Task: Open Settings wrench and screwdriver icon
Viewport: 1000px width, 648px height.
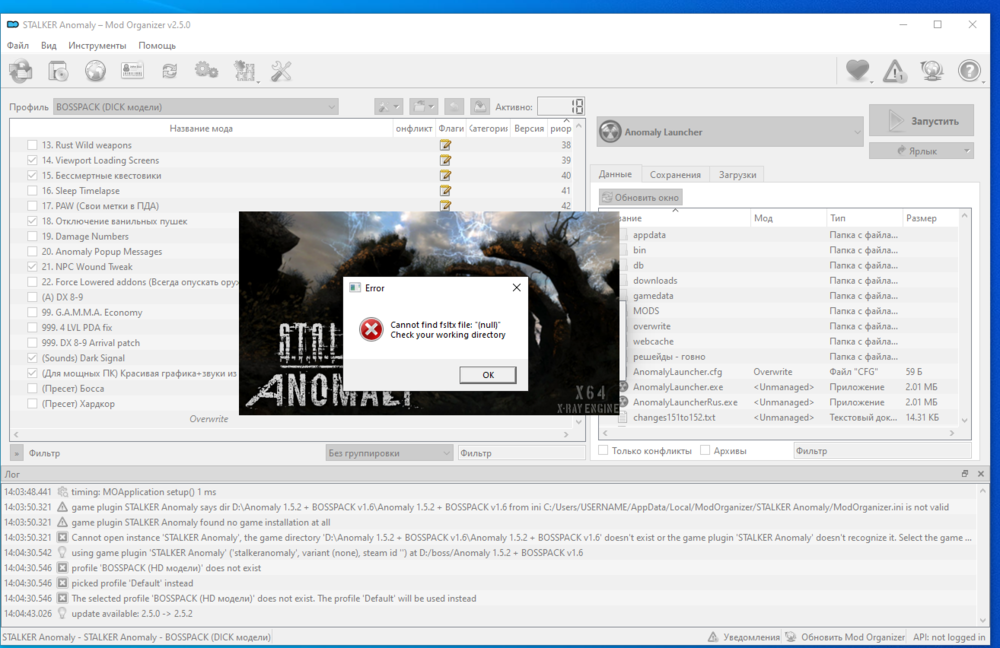Action: click(x=281, y=71)
